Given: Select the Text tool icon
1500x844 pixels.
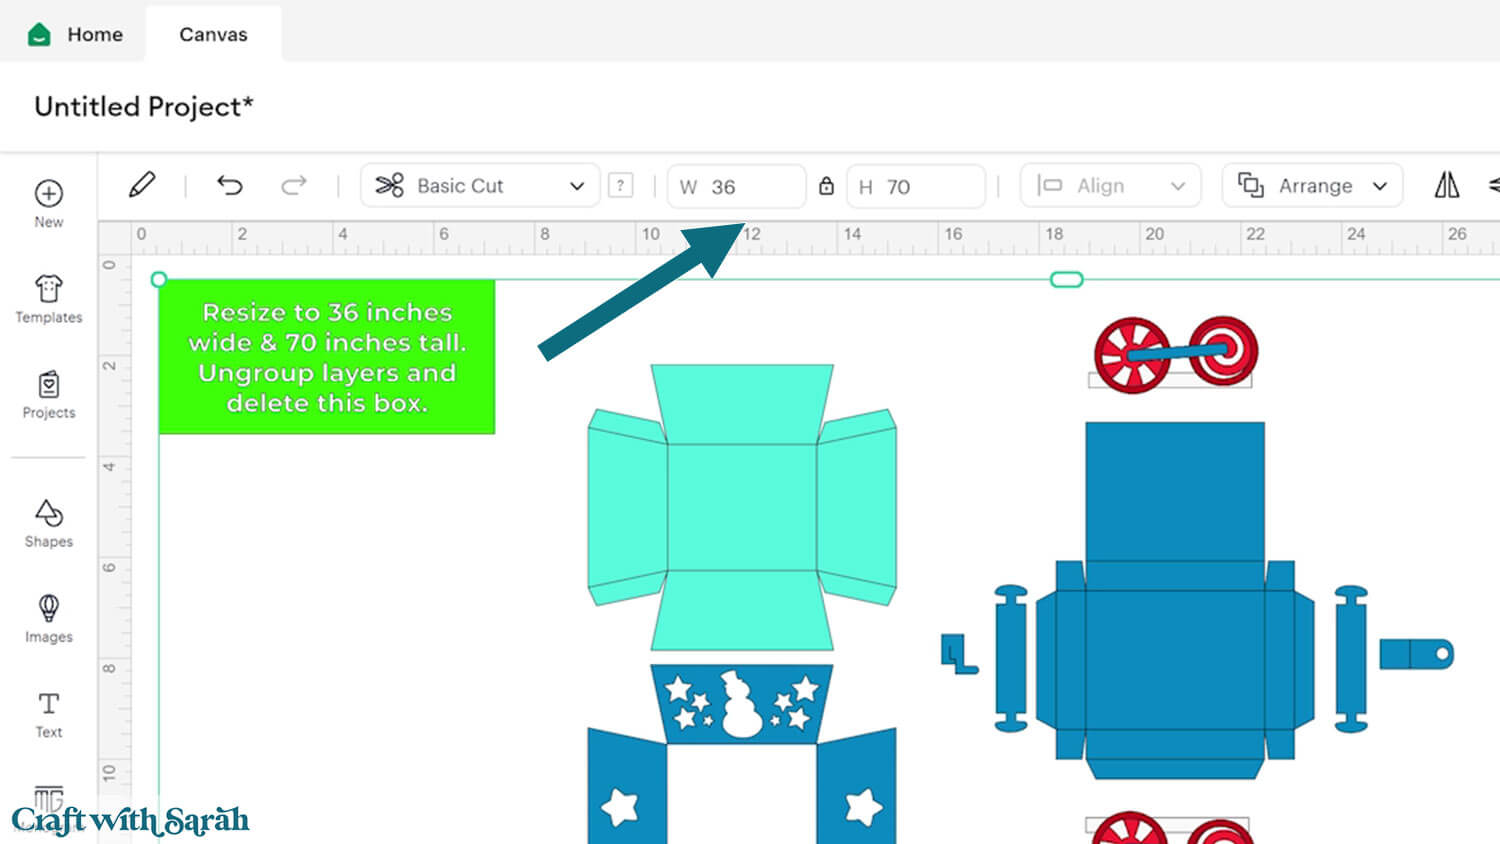Looking at the screenshot, I should tap(49, 703).
